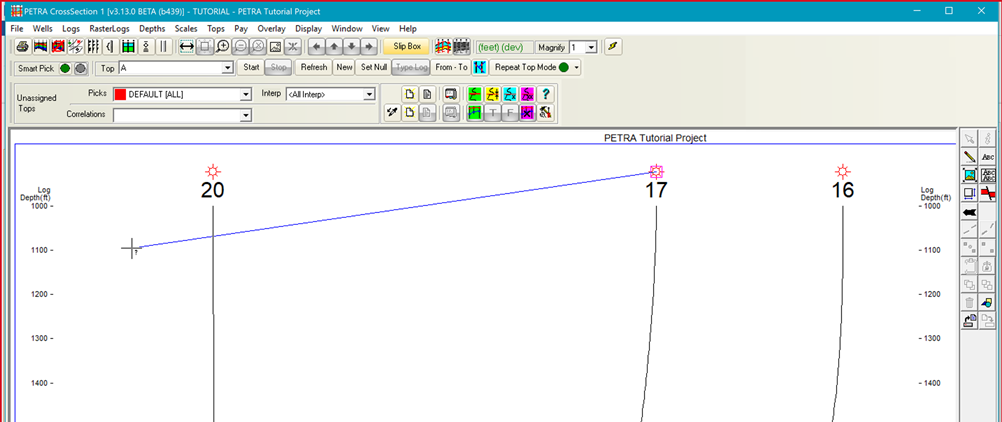Toggle the Slip Box button
This screenshot has height=422, width=1002.
[x=407, y=47]
